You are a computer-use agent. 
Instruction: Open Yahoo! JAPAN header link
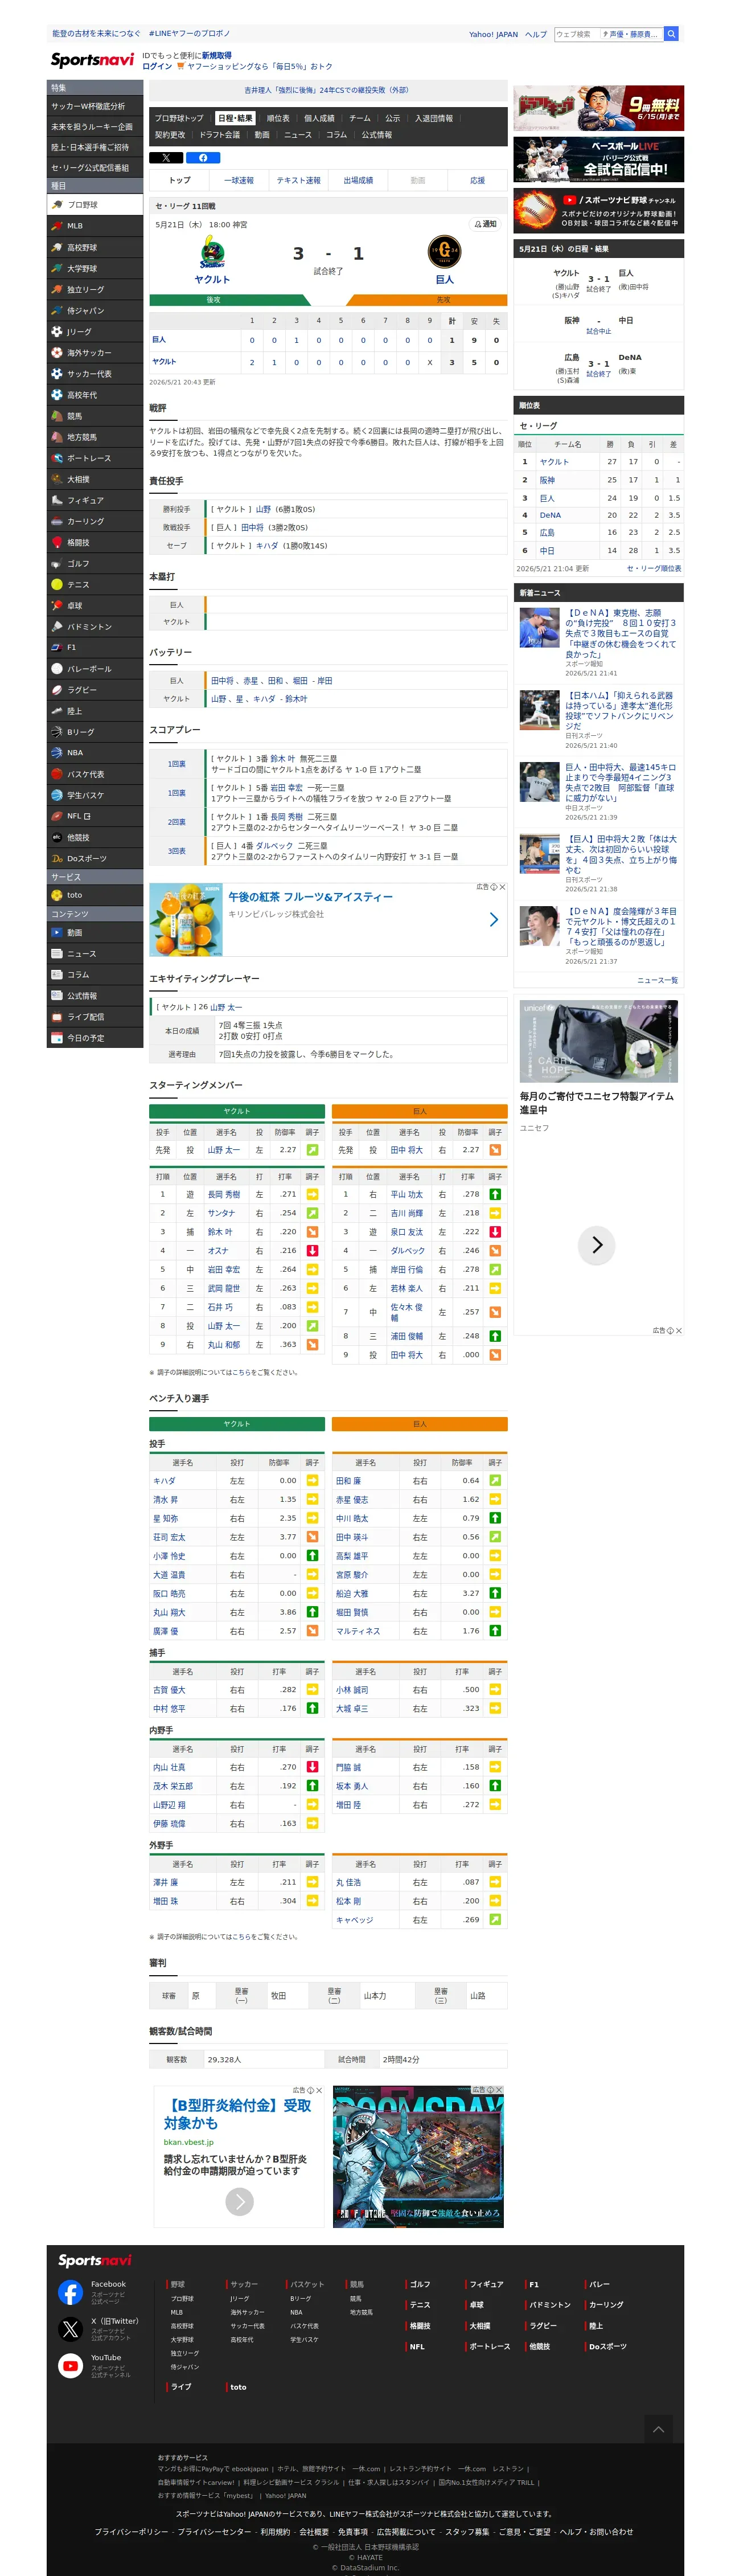493,34
